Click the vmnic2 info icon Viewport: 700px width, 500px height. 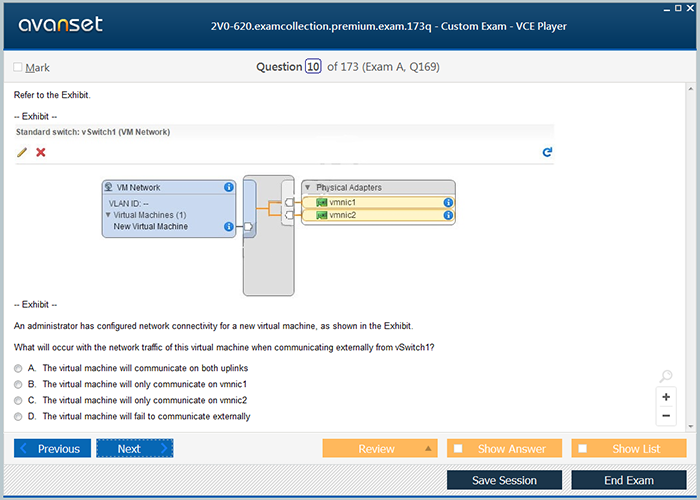(448, 215)
